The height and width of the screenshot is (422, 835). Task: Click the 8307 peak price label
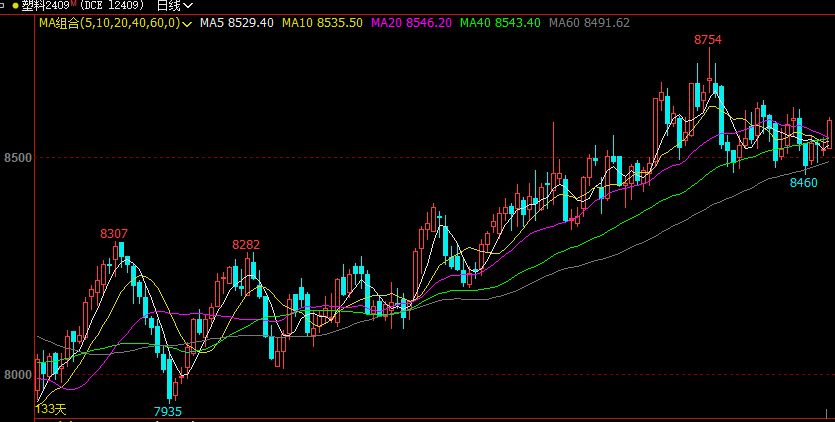coord(113,233)
